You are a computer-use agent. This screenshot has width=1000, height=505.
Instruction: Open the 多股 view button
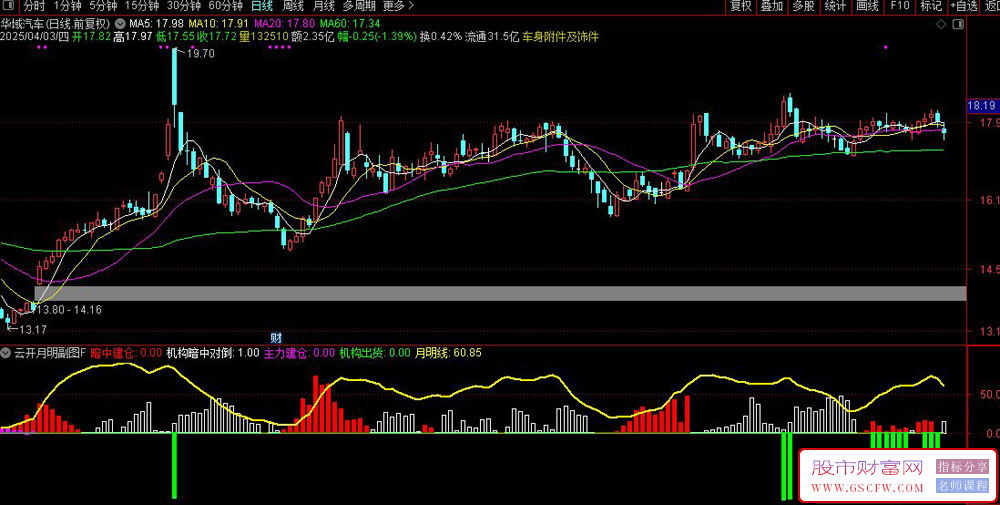804,6
